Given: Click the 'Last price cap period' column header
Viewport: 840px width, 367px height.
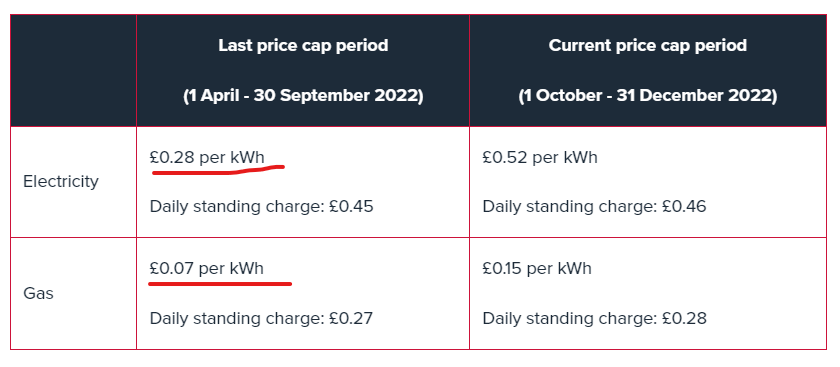Looking at the screenshot, I should (x=303, y=46).
